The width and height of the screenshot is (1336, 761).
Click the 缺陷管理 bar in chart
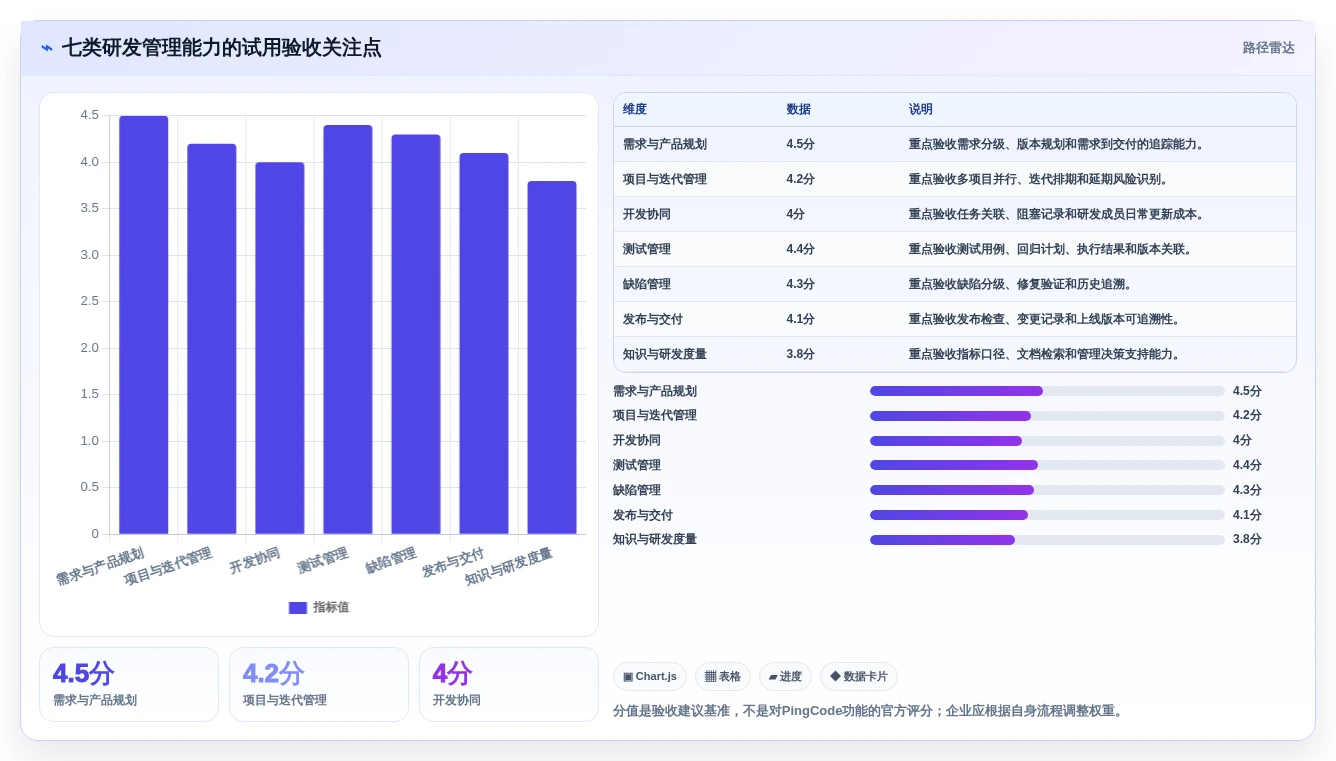[x=416, y=334]
